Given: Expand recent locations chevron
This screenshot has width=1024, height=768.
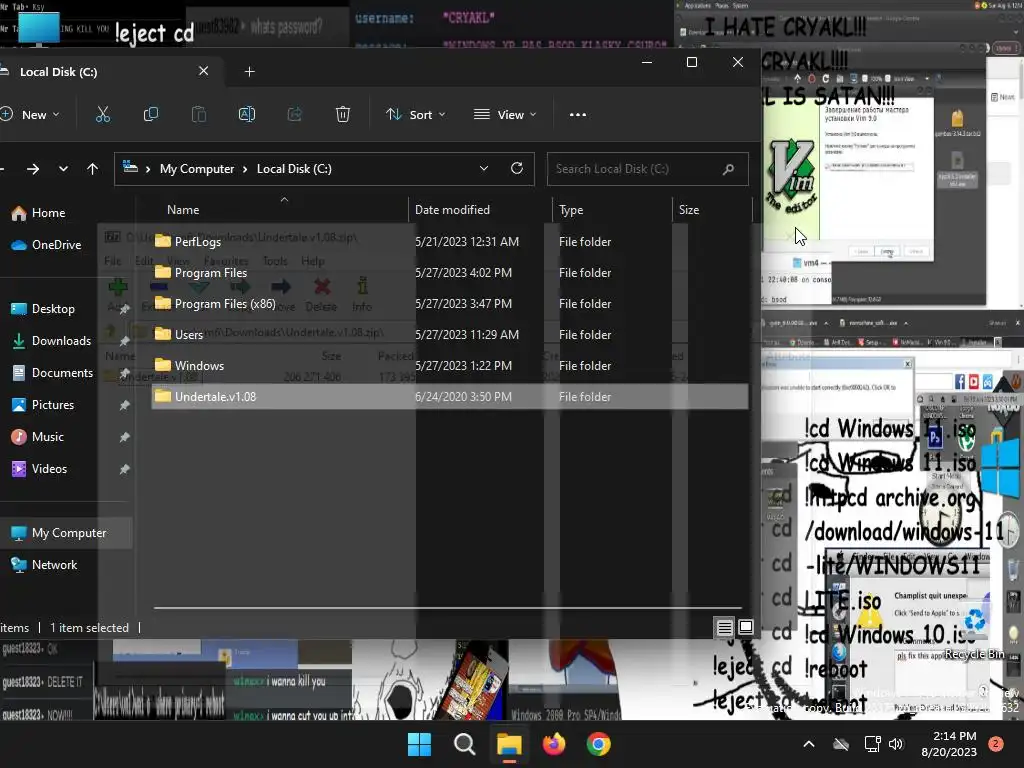Looking at the screenshot, I should (63, 169).
